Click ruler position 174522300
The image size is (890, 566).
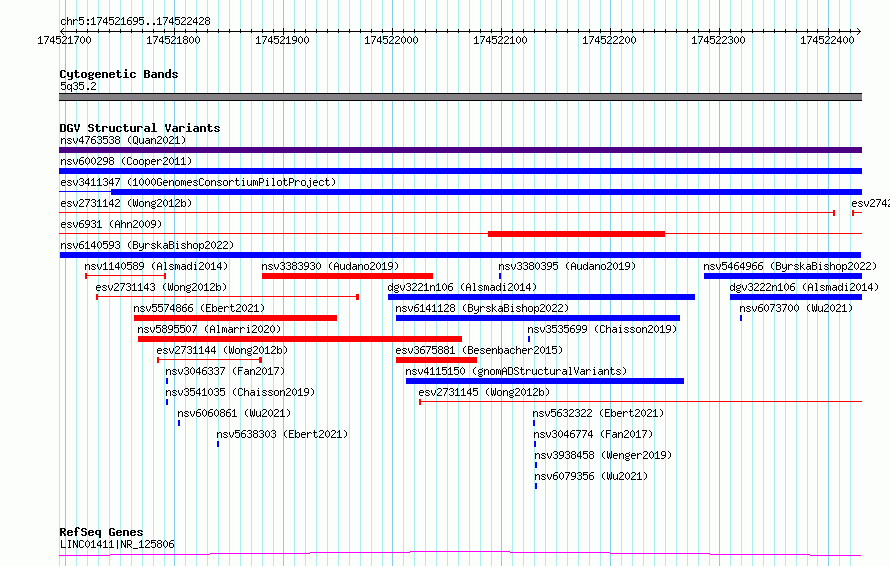718,40
